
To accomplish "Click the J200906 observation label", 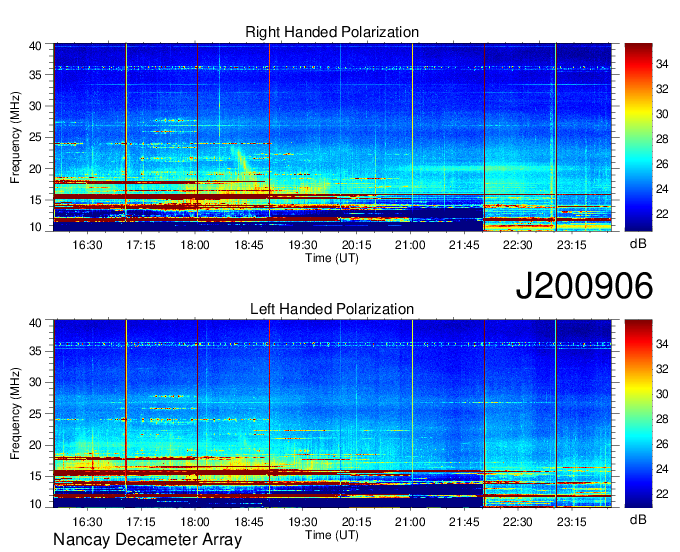I will click(x=584, y=285).
